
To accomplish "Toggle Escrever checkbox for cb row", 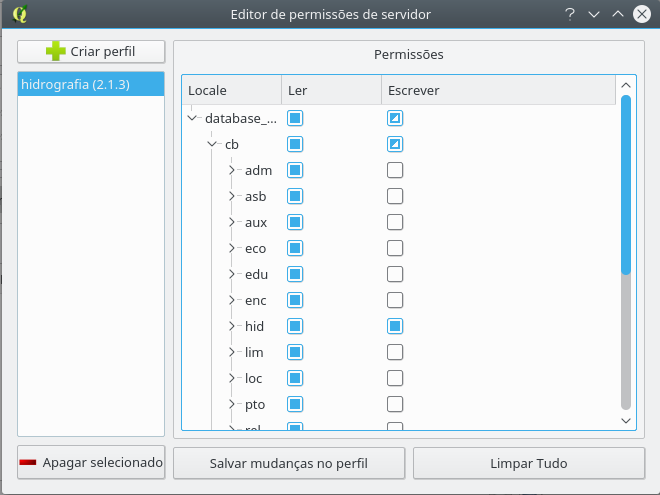I will pos(395,144).
